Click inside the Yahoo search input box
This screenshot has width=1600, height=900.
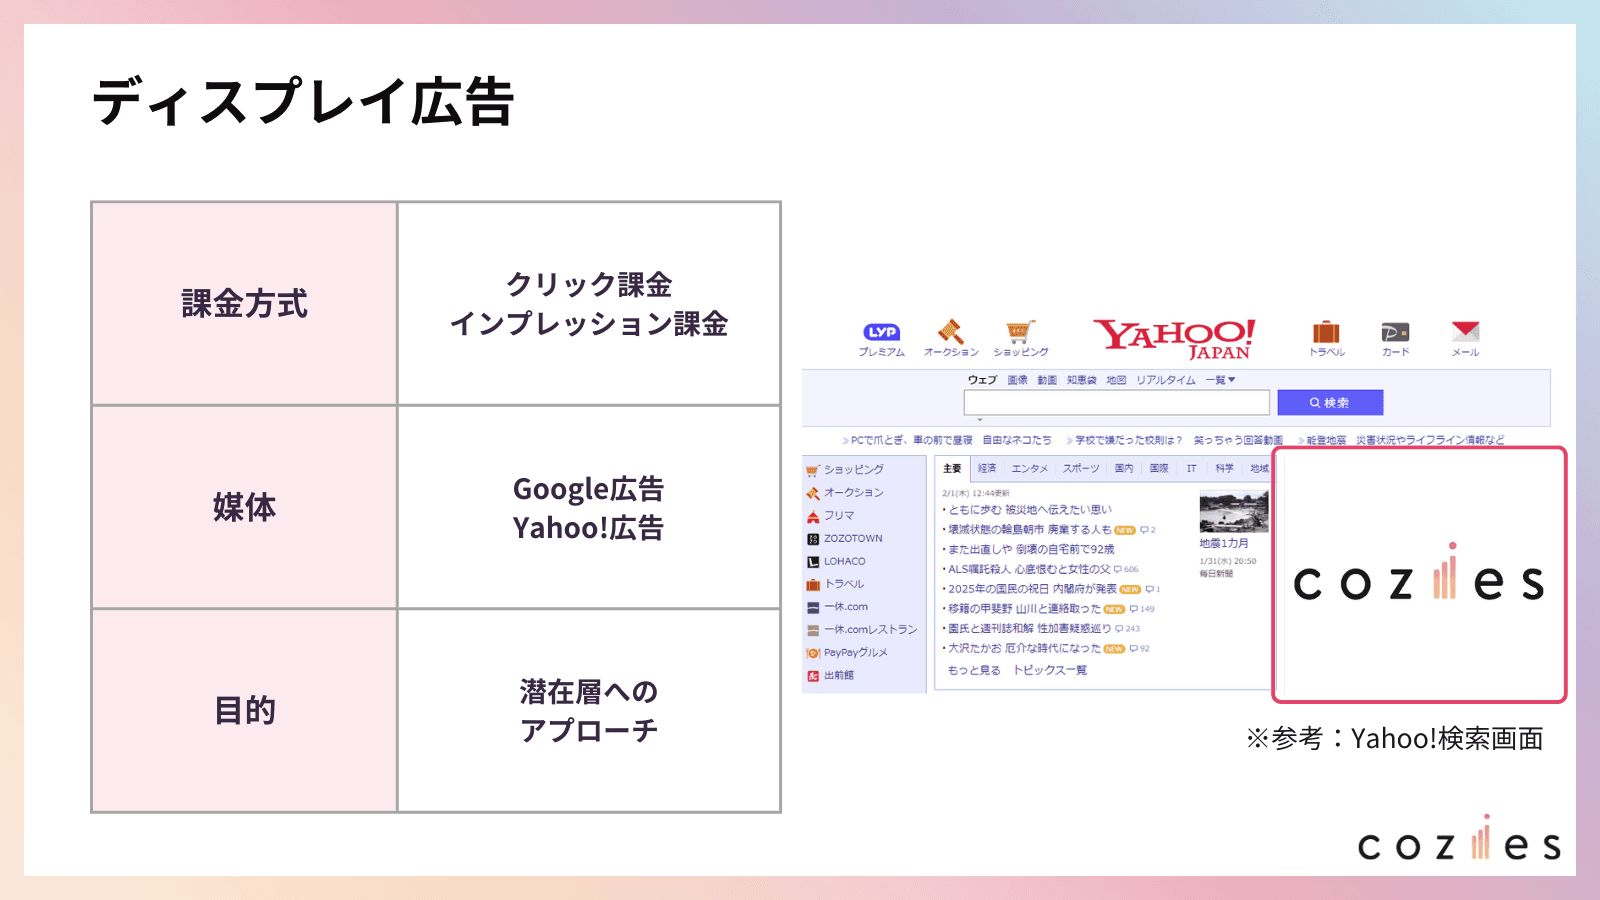point(1116,402)
